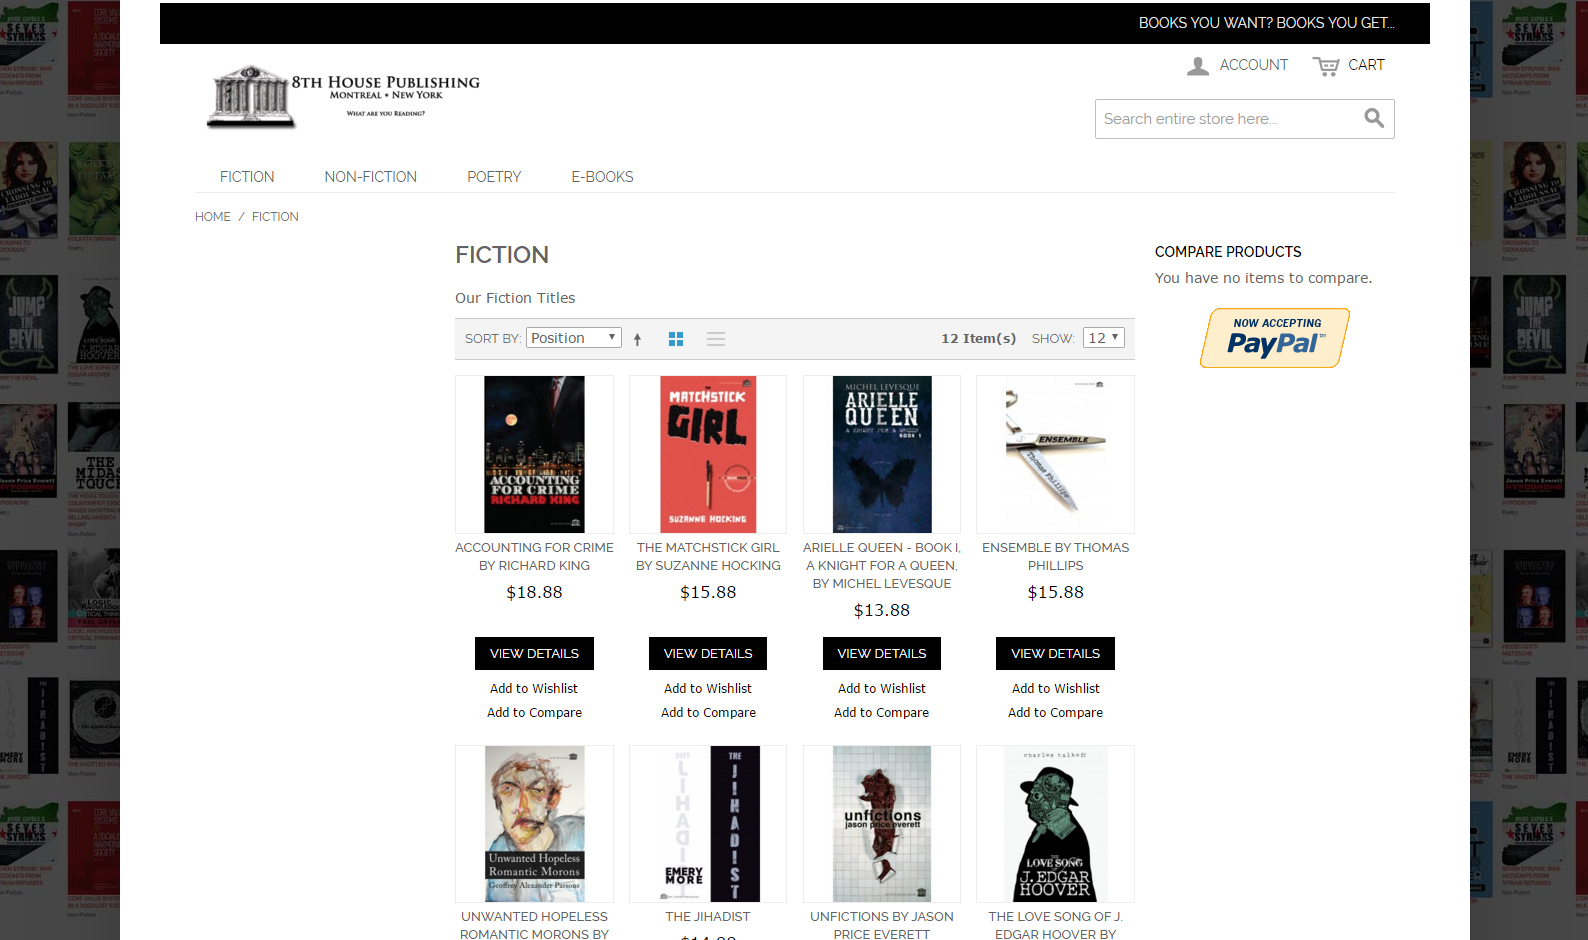Open the Account user icon
This screenshot has height=940, width=1588.
(1197, 66)
